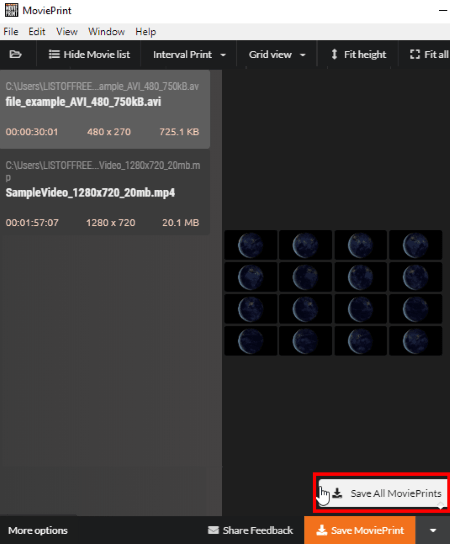This screenshot has width=450, height=544.
Task: Click the Fit all expand icon
Action: pos(415,54)
